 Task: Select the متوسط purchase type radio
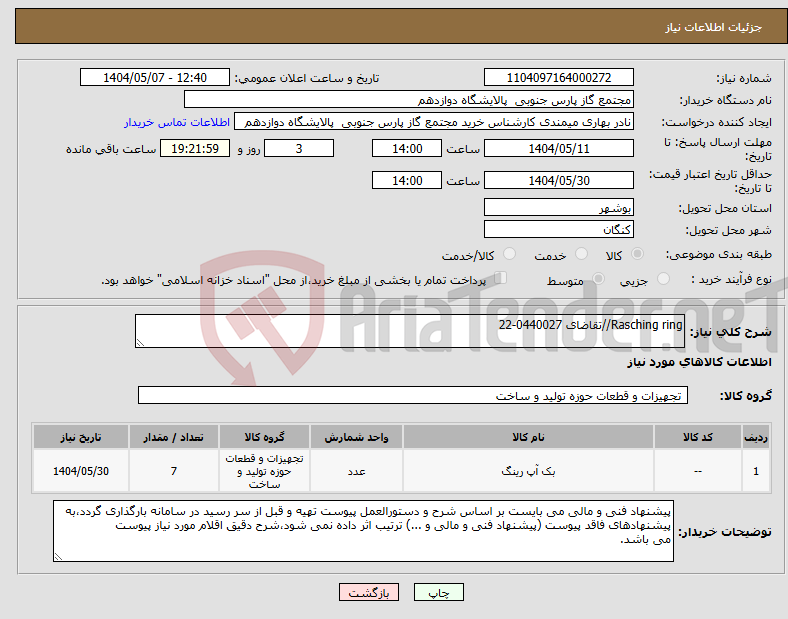point(598,278)
